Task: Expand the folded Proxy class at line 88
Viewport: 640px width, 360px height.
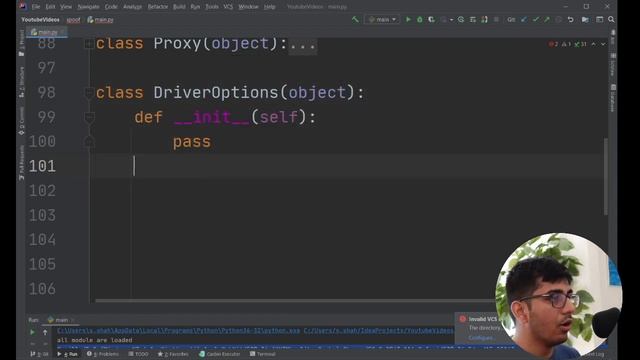Action: tap(89, 43)
